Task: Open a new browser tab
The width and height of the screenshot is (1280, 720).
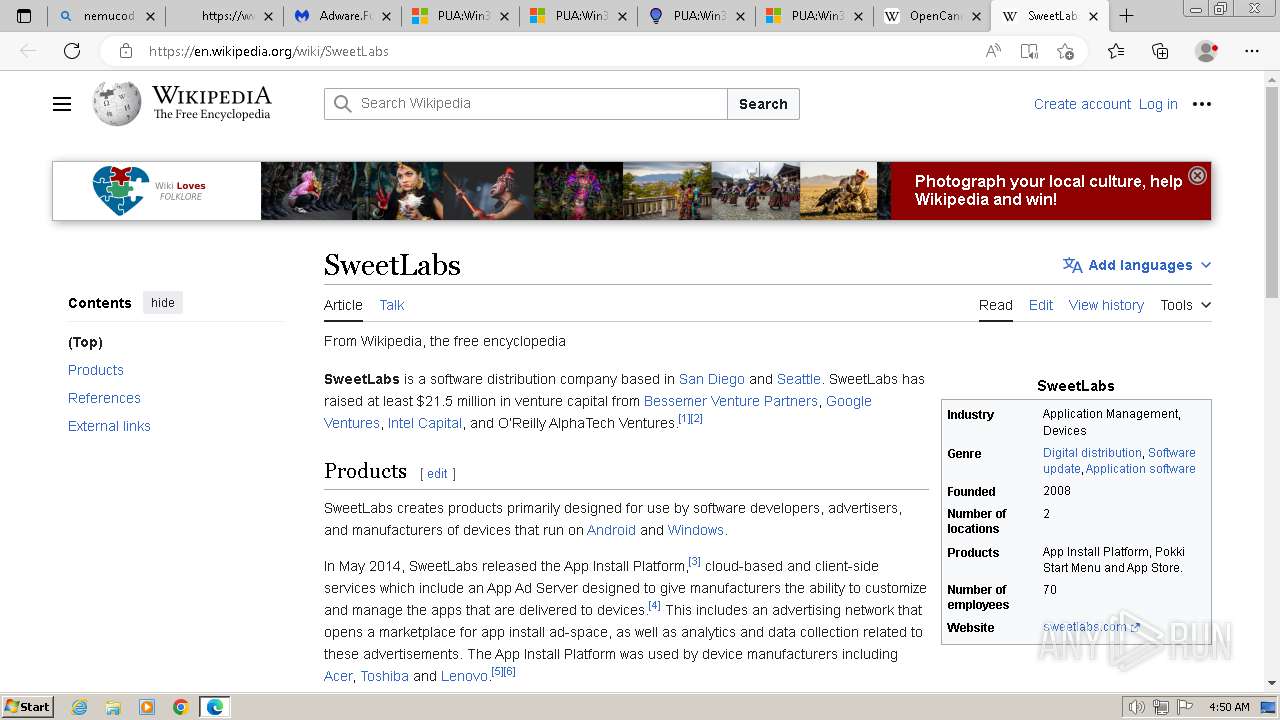Action: [x=1126, y=16]
